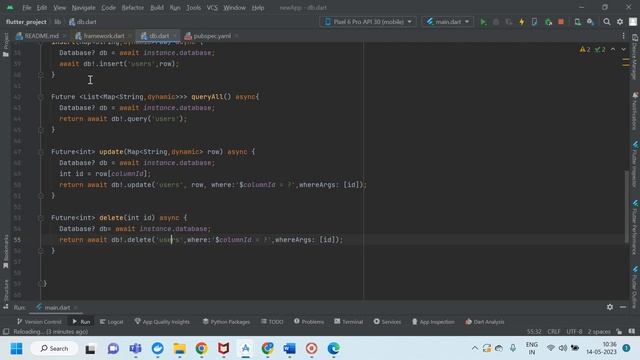Open Terminal tool window
The width and height of the screenshot is (640, 360).
[x=349, y=322]
